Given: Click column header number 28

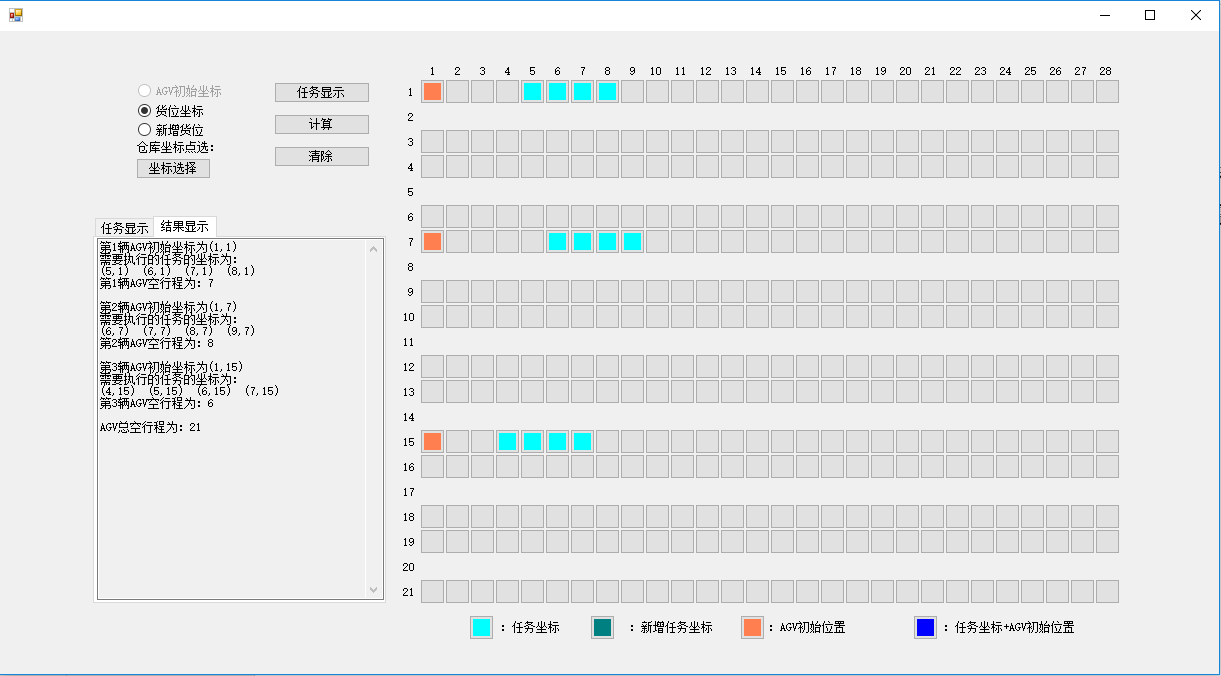Looking at the screenshot, I should coord(1105,71).
